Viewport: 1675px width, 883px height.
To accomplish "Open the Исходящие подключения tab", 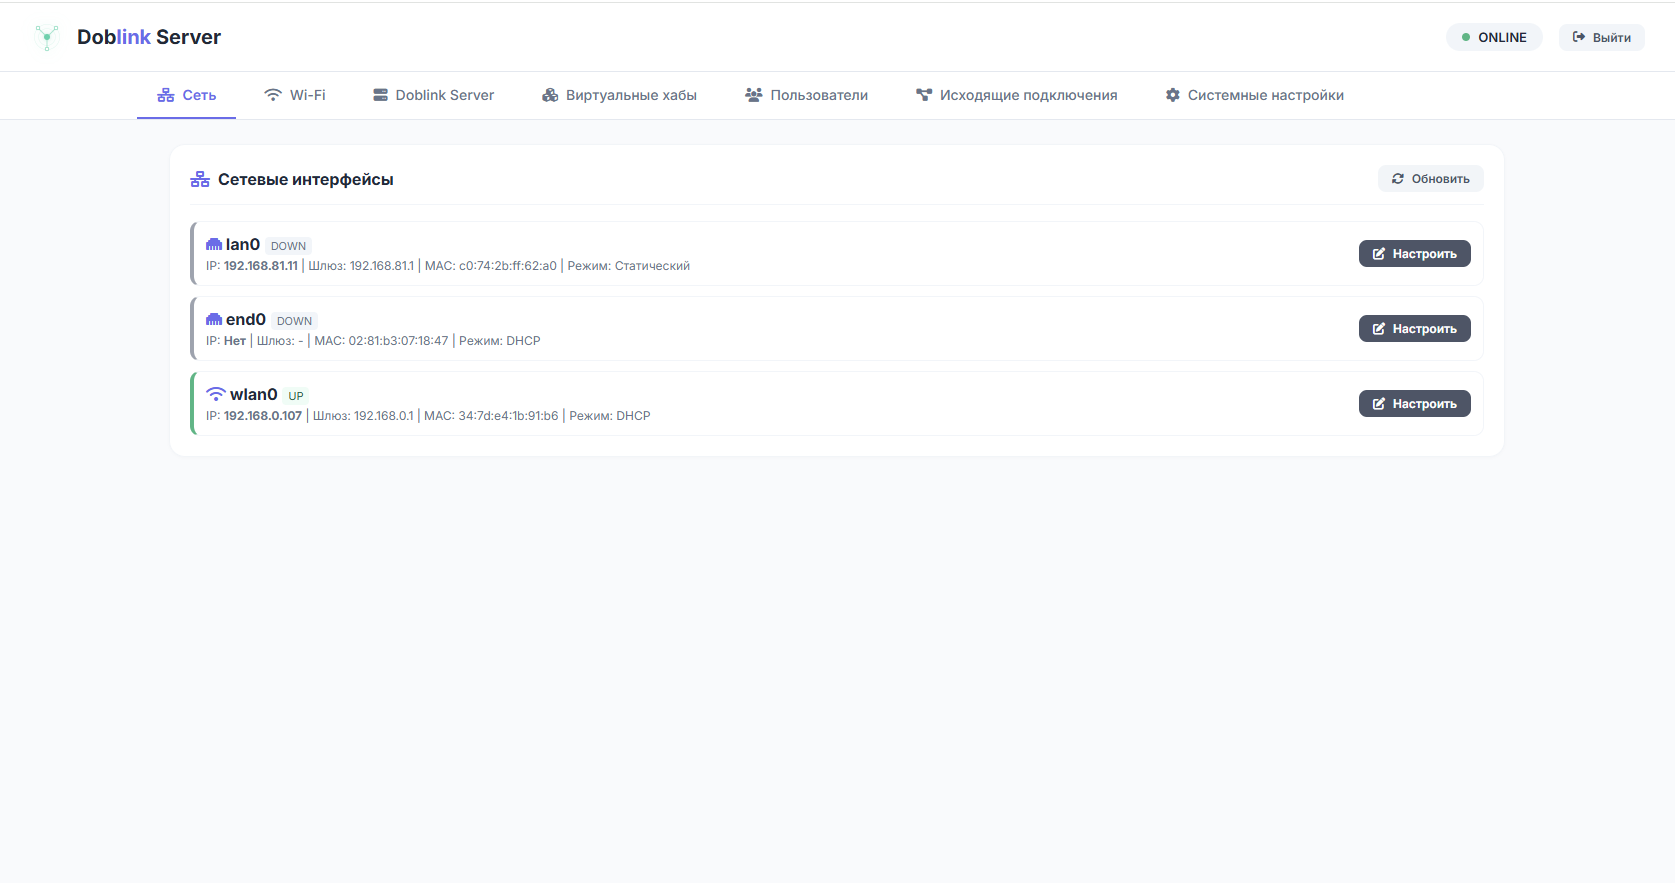I will pos(1017,95).
